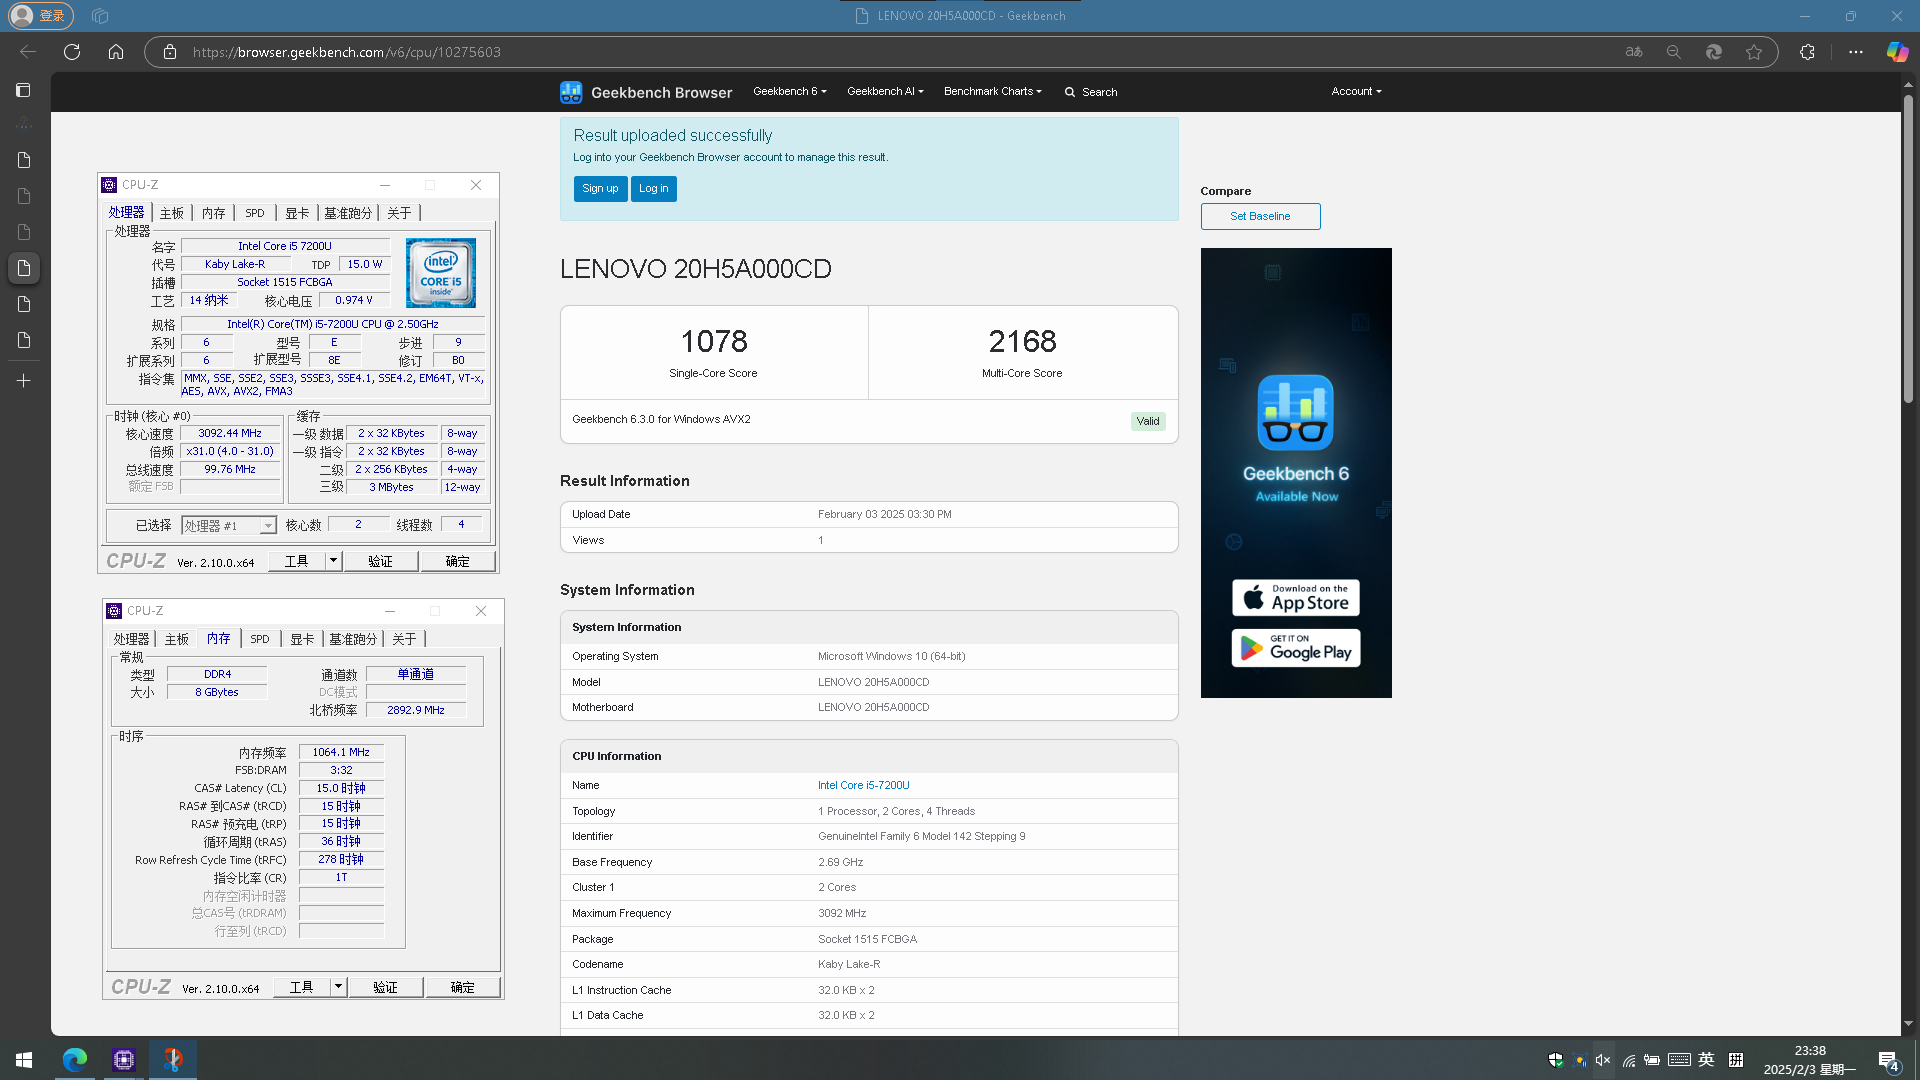Open the browser extensions menu
The height and width of the screenshot is (1080, 1920).
click(1807, 52)
